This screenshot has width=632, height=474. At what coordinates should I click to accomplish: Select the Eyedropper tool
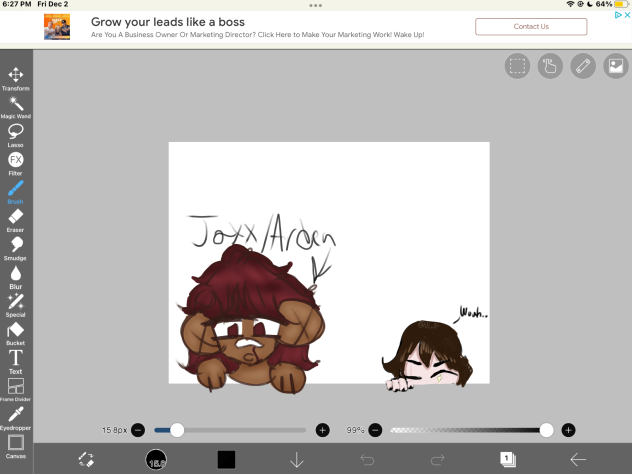tap(16, 418)
